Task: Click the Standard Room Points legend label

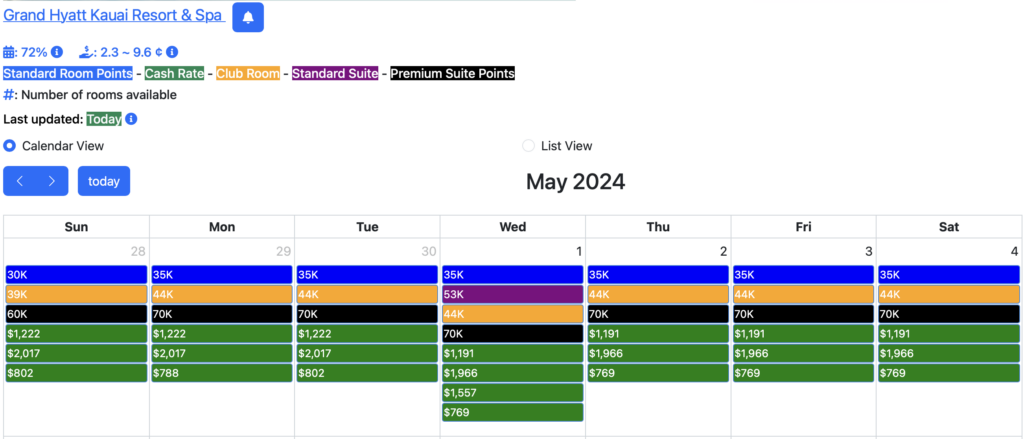Action: tap(68, 73)
